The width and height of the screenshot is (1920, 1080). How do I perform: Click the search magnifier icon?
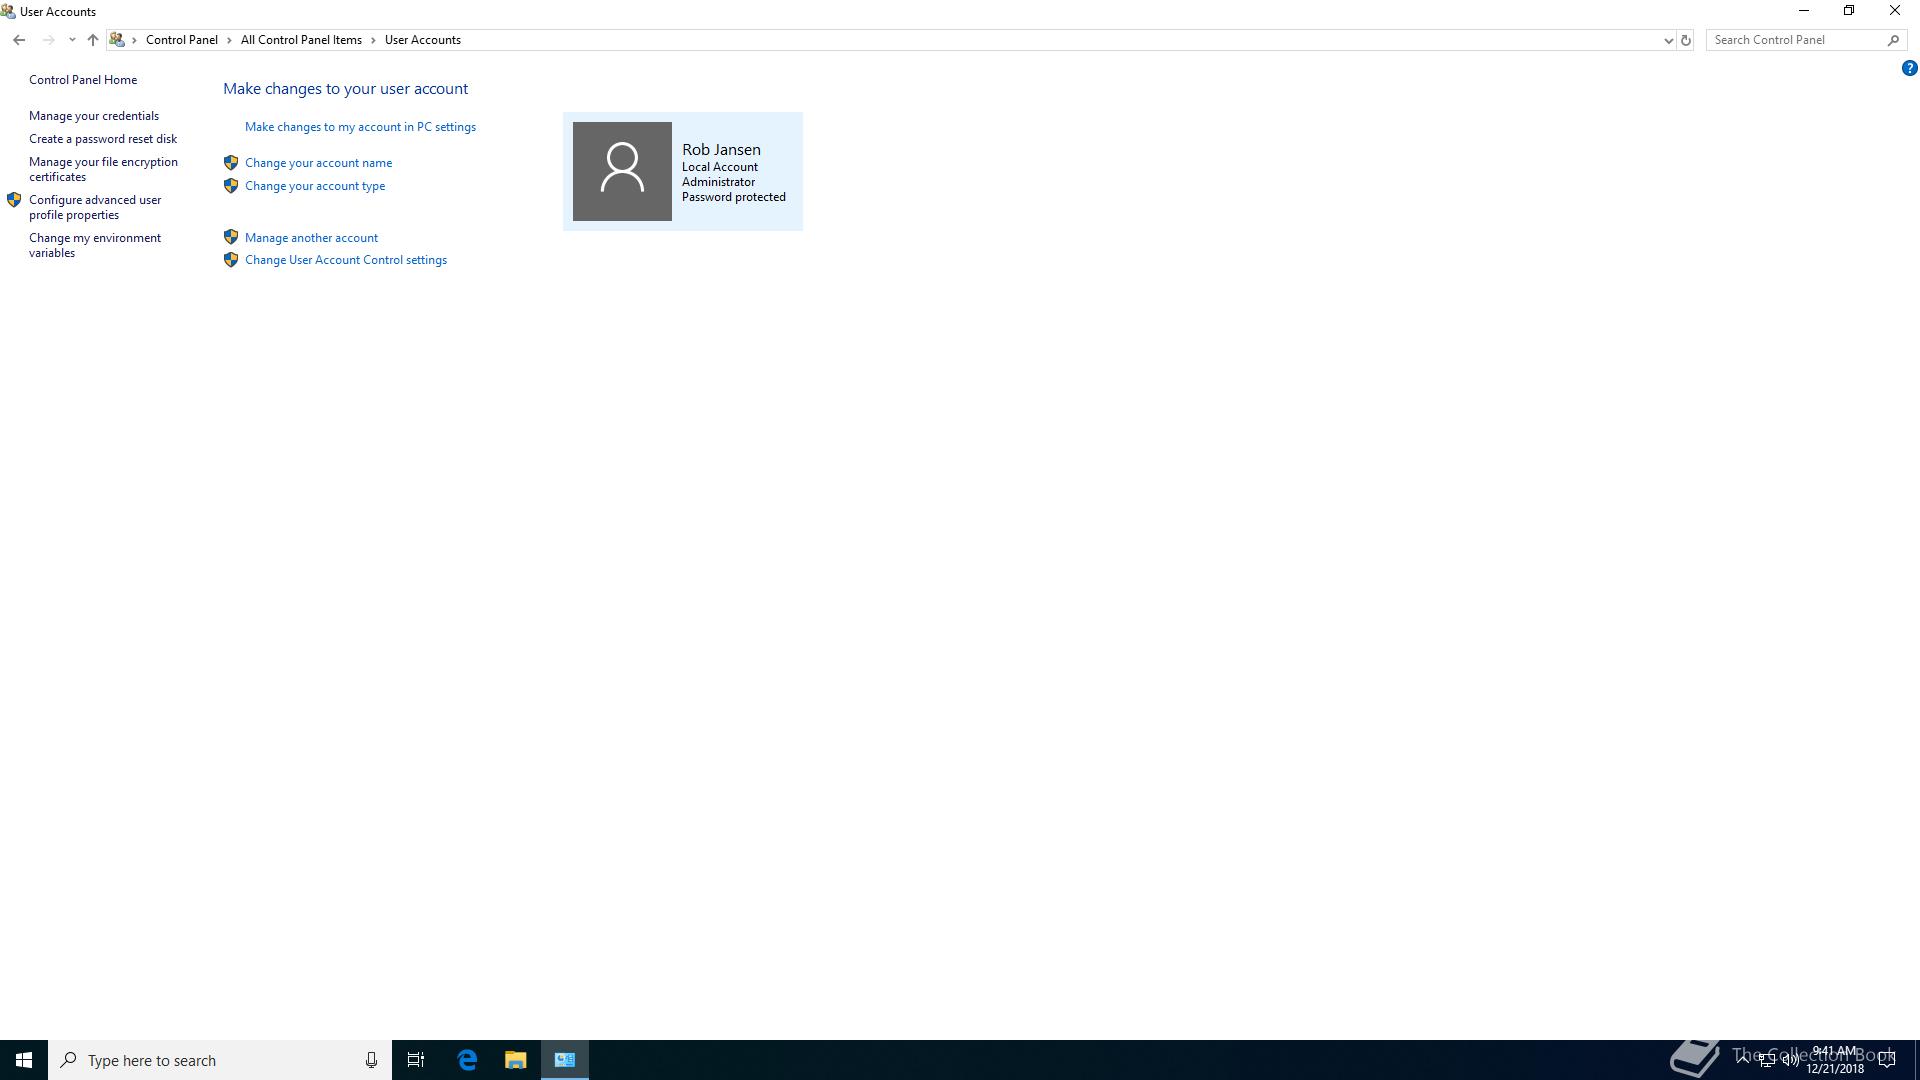tap(1893, 40)
